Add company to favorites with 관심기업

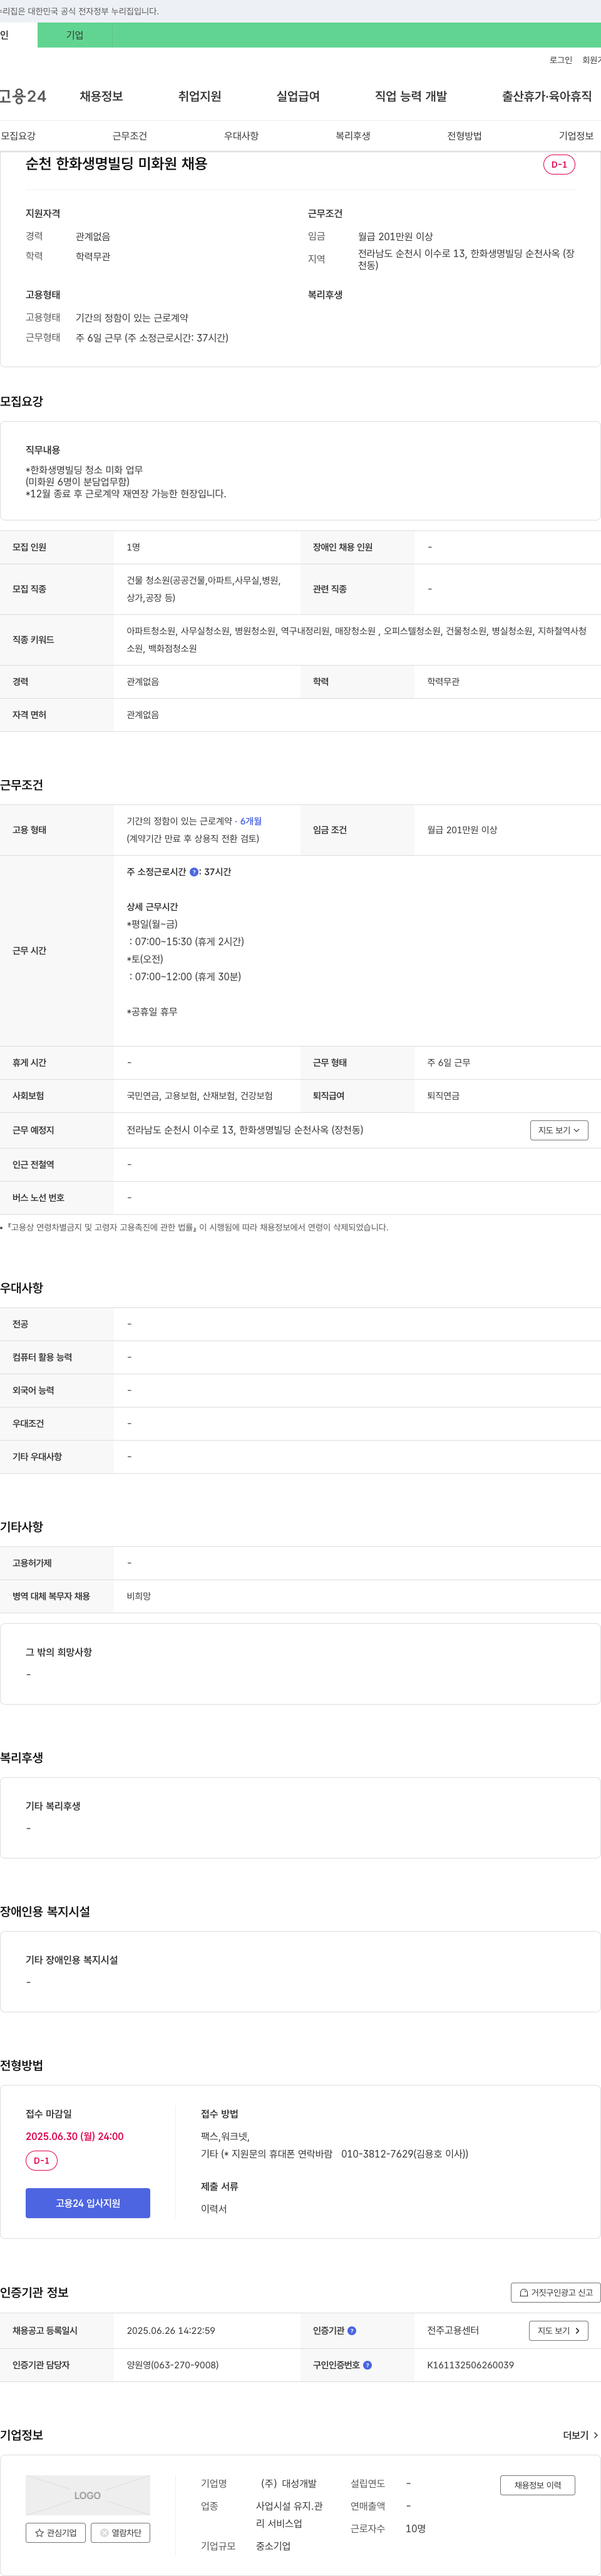click(x=56, y=2532)
